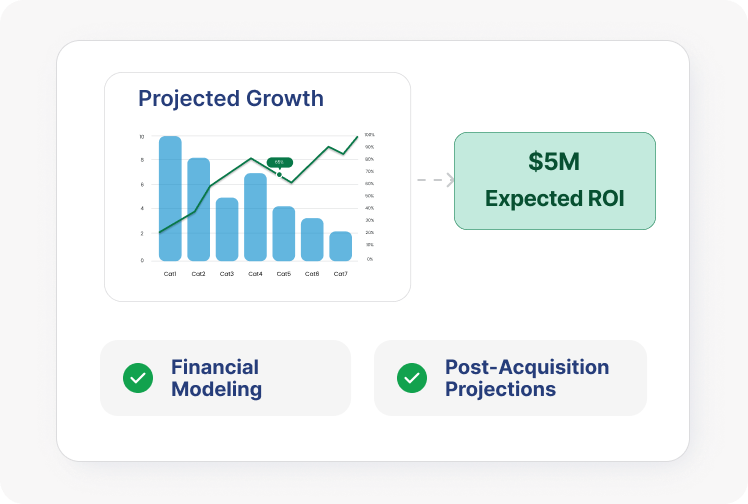Click the Cat7 label on the x-axis
Image resolution: width=748 pixels, height=504 pixels.
click(341, 274)
